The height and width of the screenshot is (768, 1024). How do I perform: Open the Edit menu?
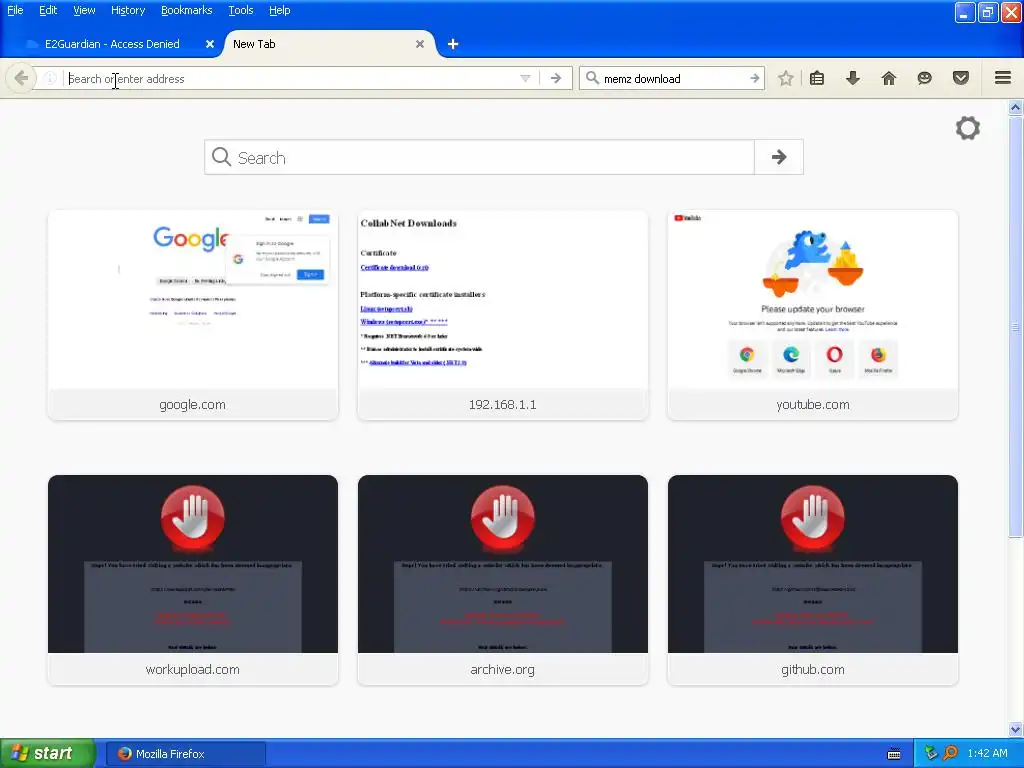tap(48, 10)
